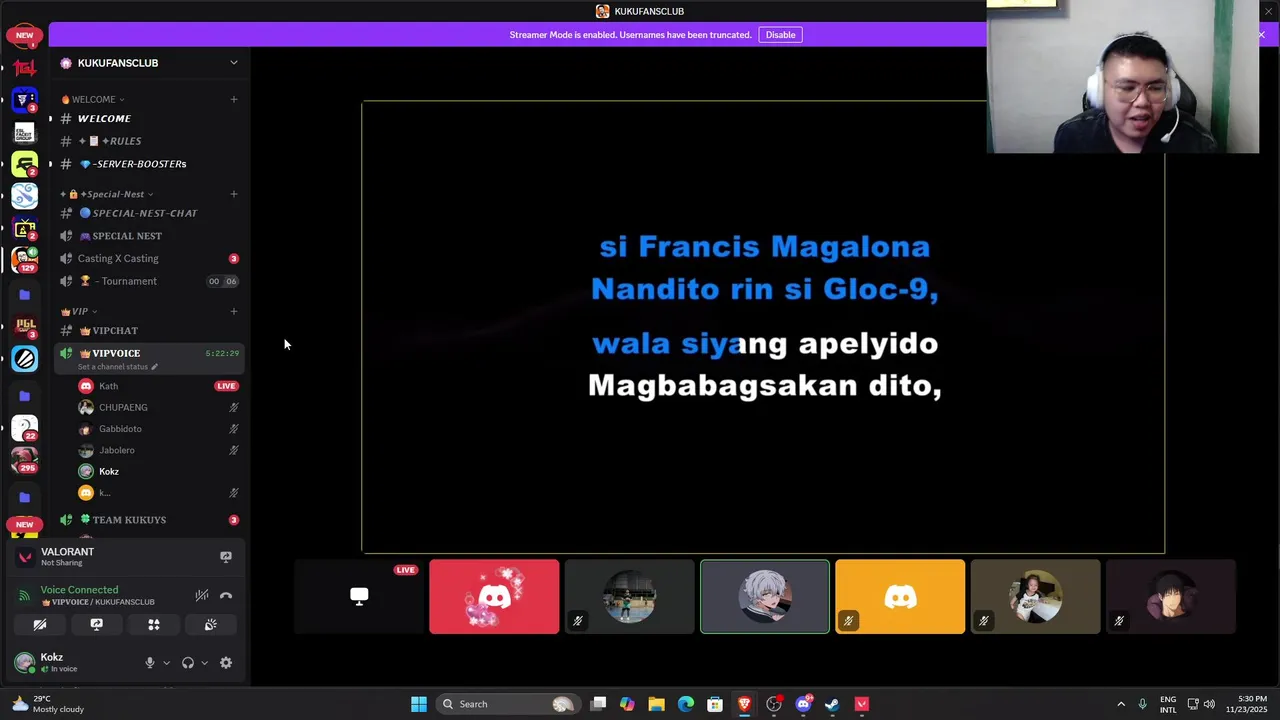
Task: Add channel to Special-Nest category
Action: point(234,194)
